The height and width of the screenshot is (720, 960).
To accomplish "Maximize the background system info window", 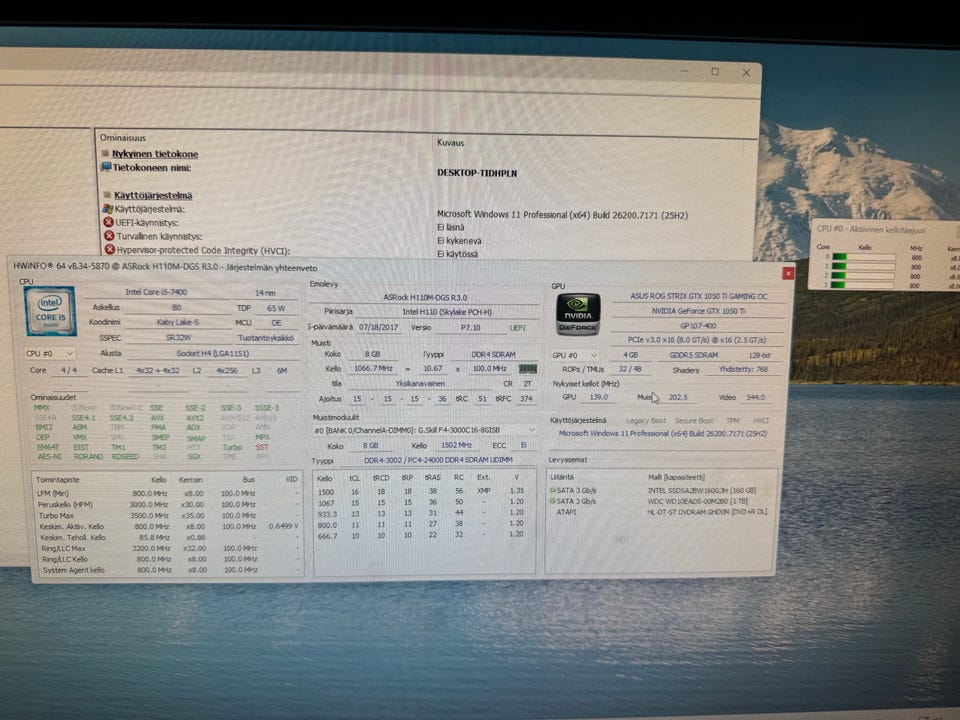I will 714,72.
